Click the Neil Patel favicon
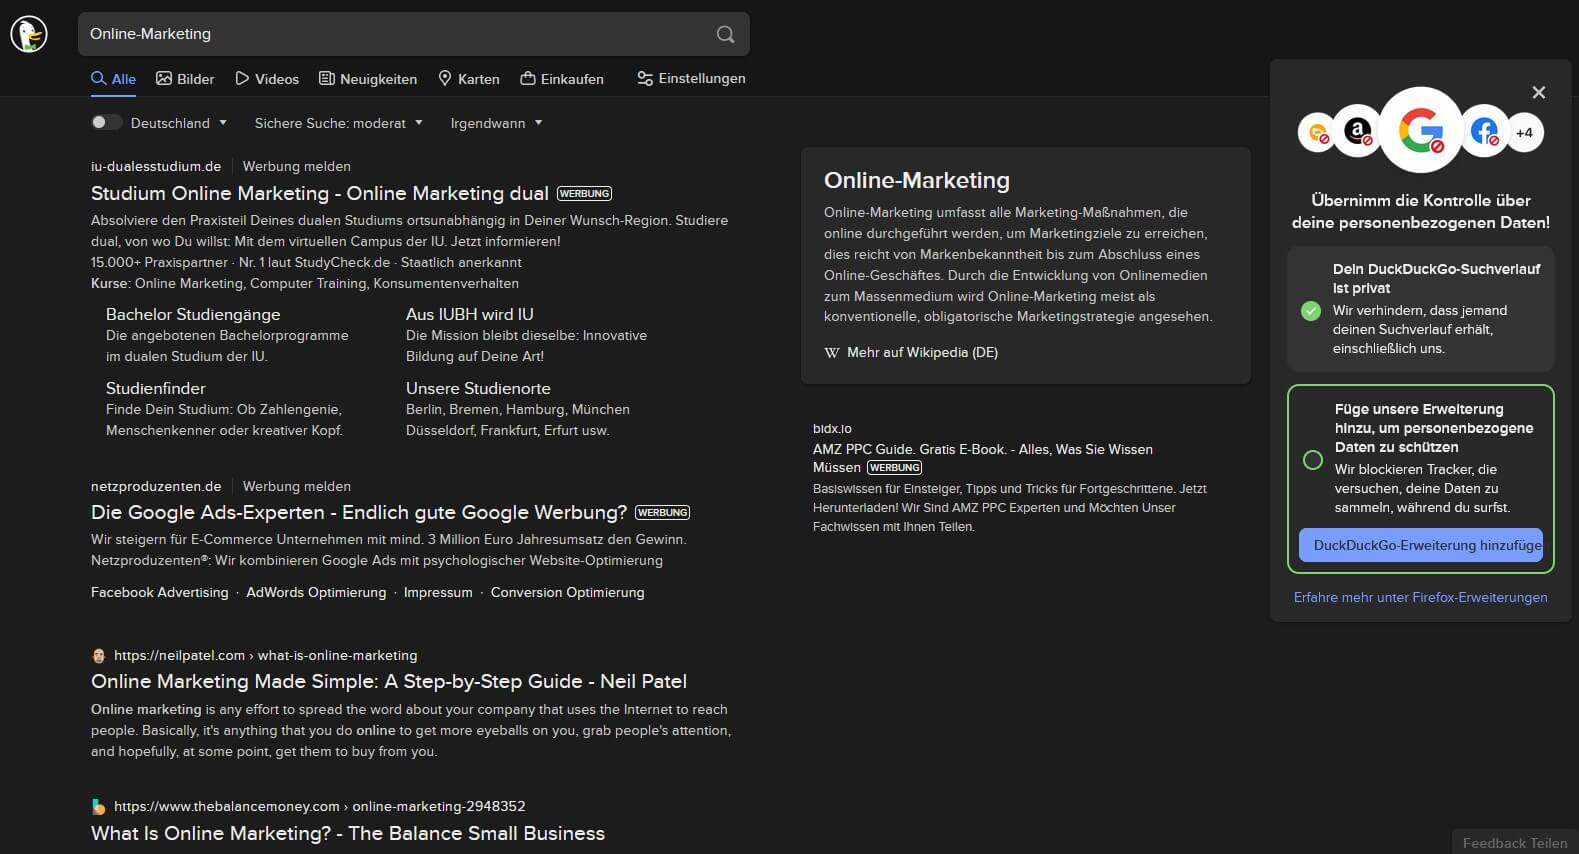This screenshot has width=1579, height=854. click(x=99, y=656)
